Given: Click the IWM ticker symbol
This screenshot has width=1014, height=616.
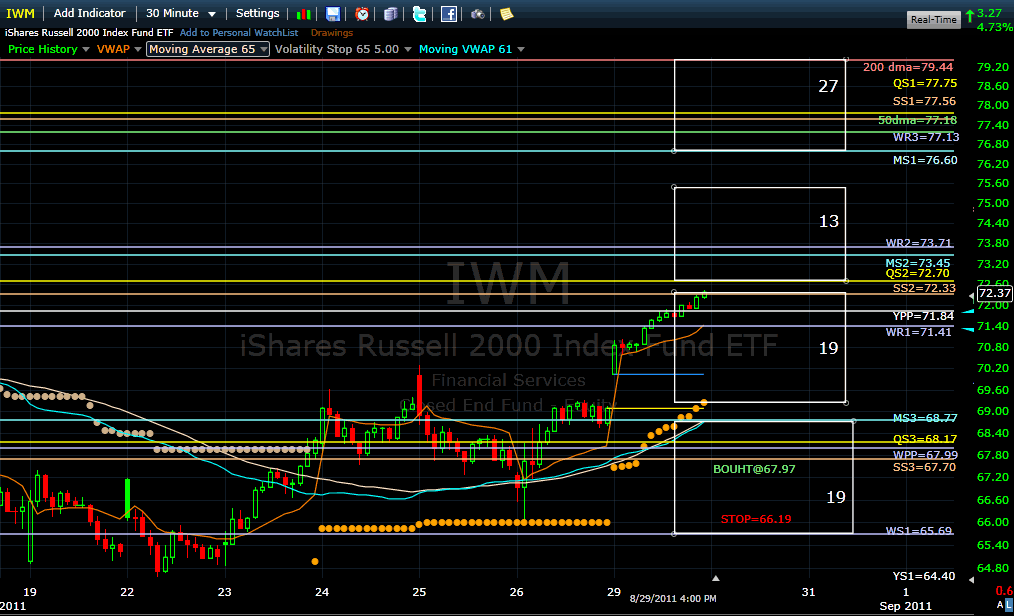Looking at the screenshot, I should [x=20, y=14].
